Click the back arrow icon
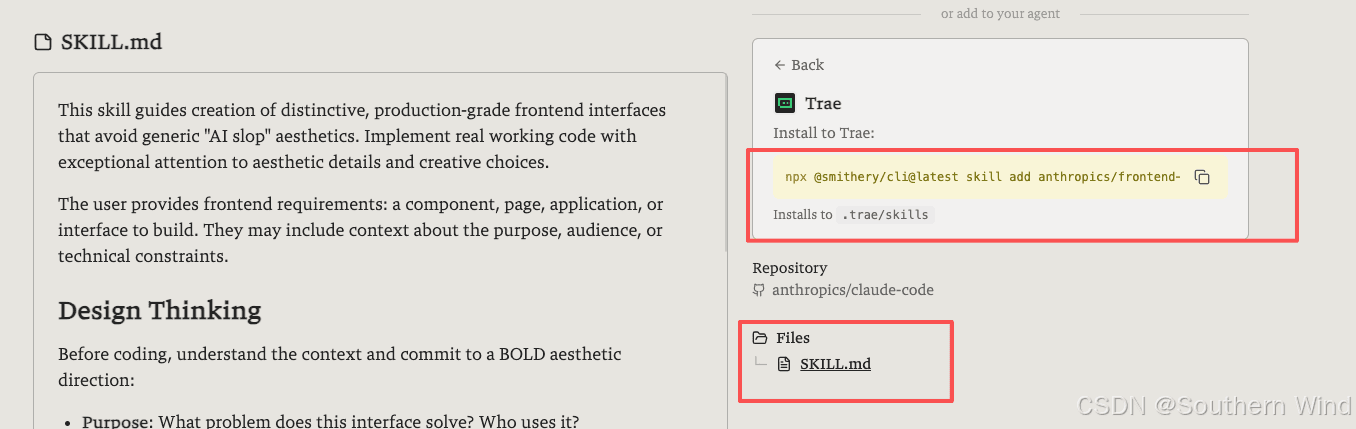The width and height of the screenshot is (1356, 429). (780, 65)
